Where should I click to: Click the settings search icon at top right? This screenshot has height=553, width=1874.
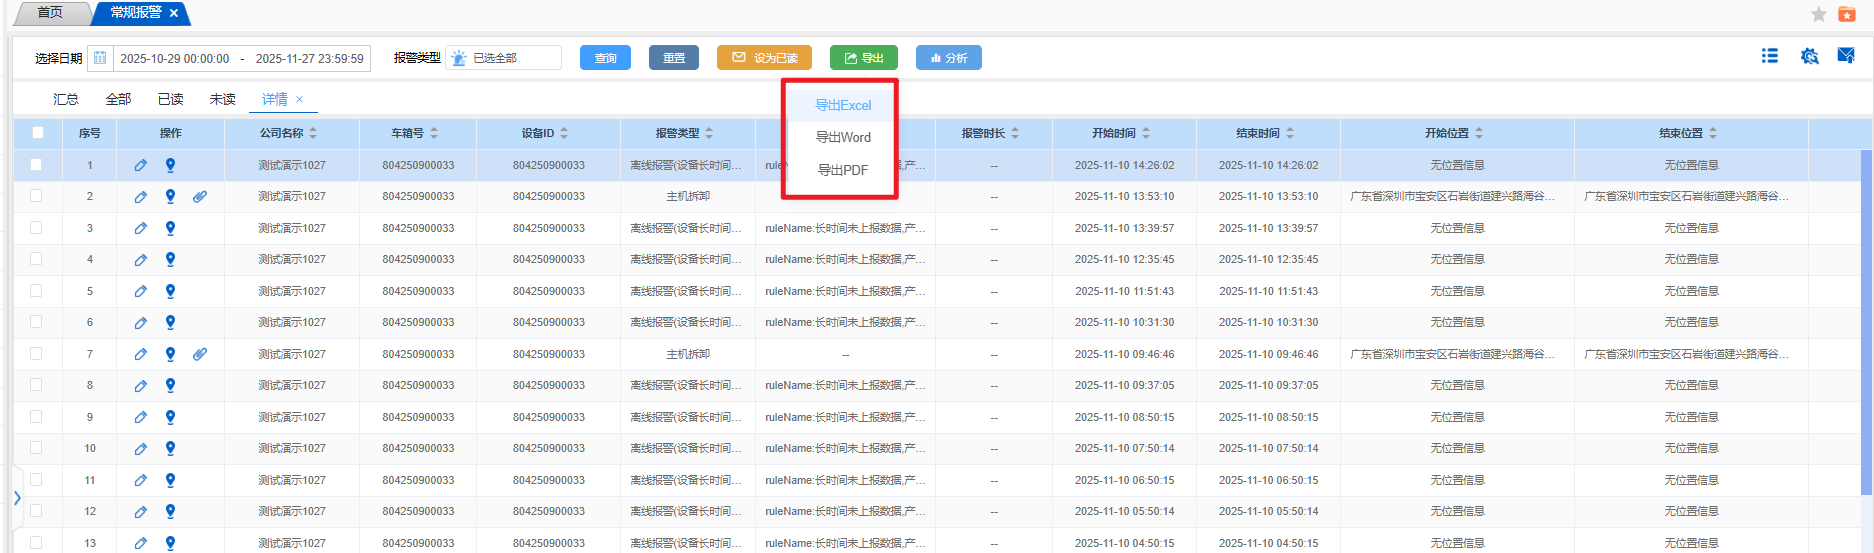tap(1809, 56)
